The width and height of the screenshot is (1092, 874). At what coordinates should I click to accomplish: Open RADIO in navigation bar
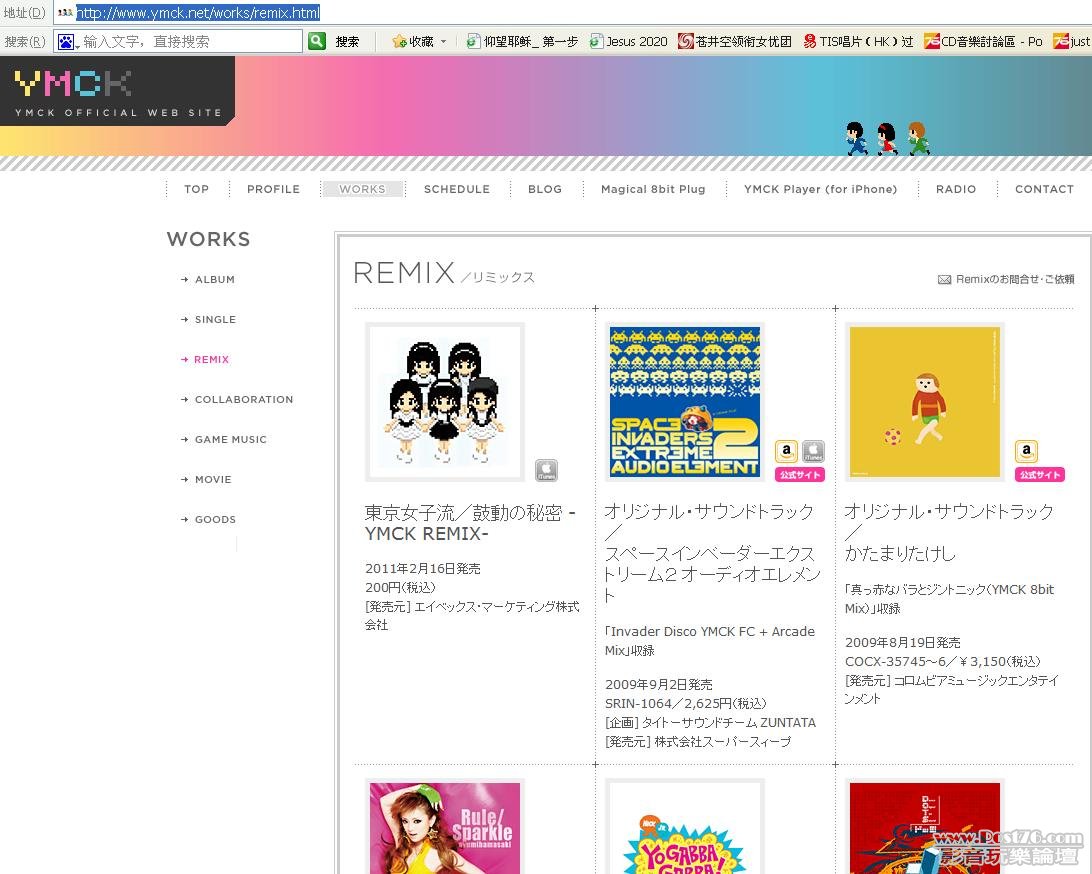(956, 189)
